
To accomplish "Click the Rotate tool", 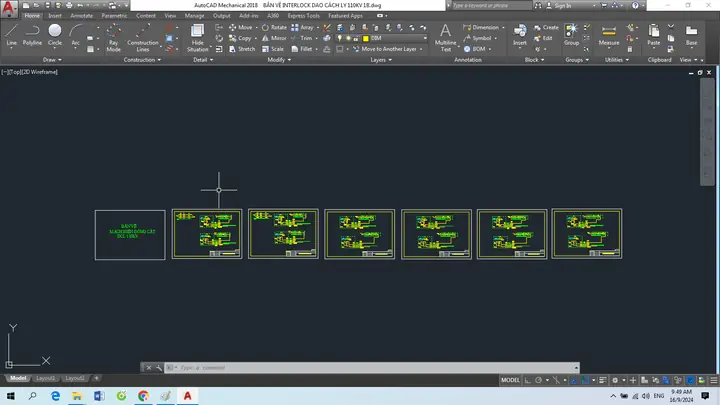I will click(274, 28).
